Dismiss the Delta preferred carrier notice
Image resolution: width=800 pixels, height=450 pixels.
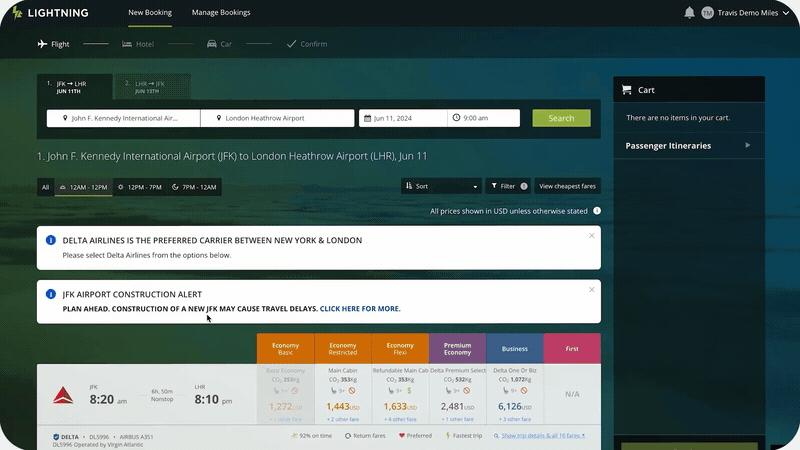[591, 236]
